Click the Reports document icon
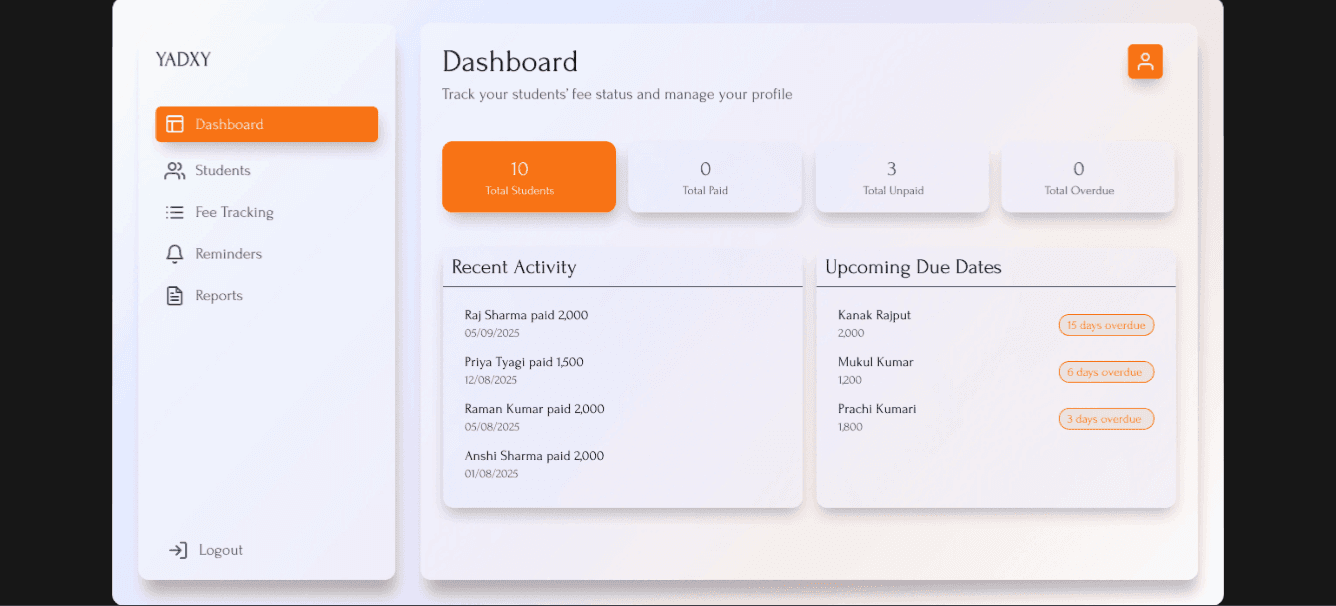1336x606 pixels. pos(175,296)
